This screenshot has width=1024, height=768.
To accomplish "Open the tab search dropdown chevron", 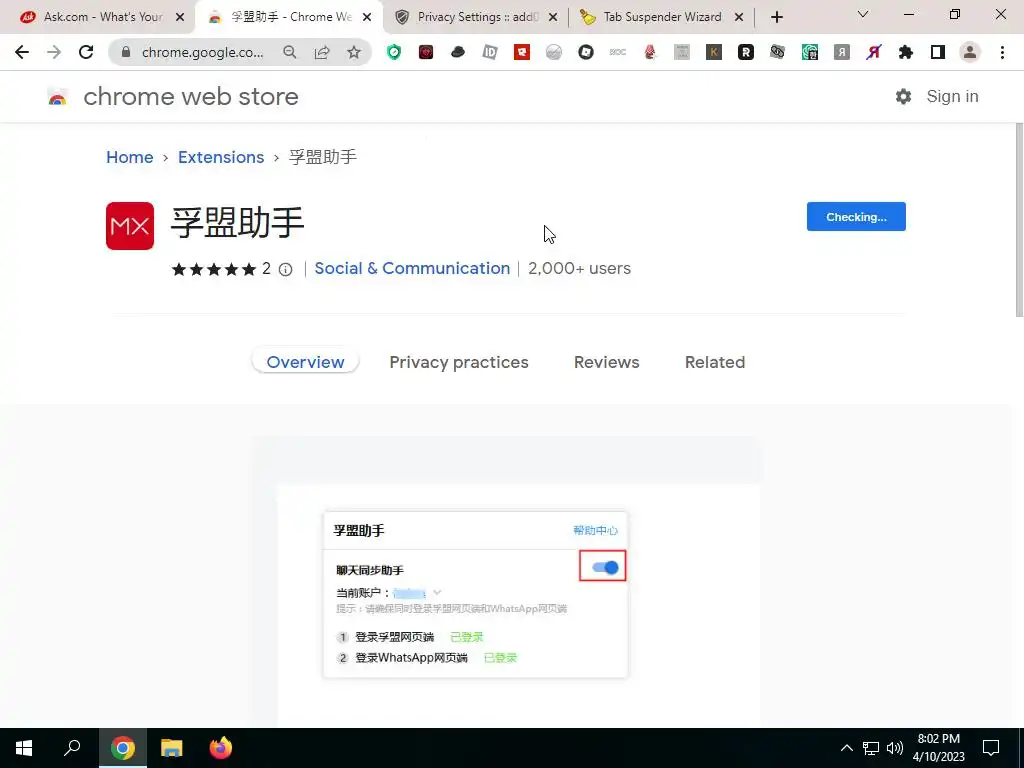I will (x=863, y=14).
